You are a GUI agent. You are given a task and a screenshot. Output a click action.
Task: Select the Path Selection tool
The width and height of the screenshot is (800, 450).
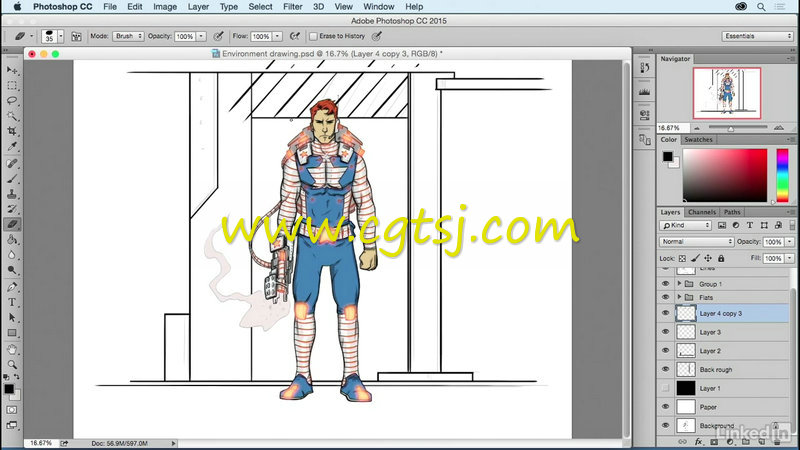tap(12, 317)
